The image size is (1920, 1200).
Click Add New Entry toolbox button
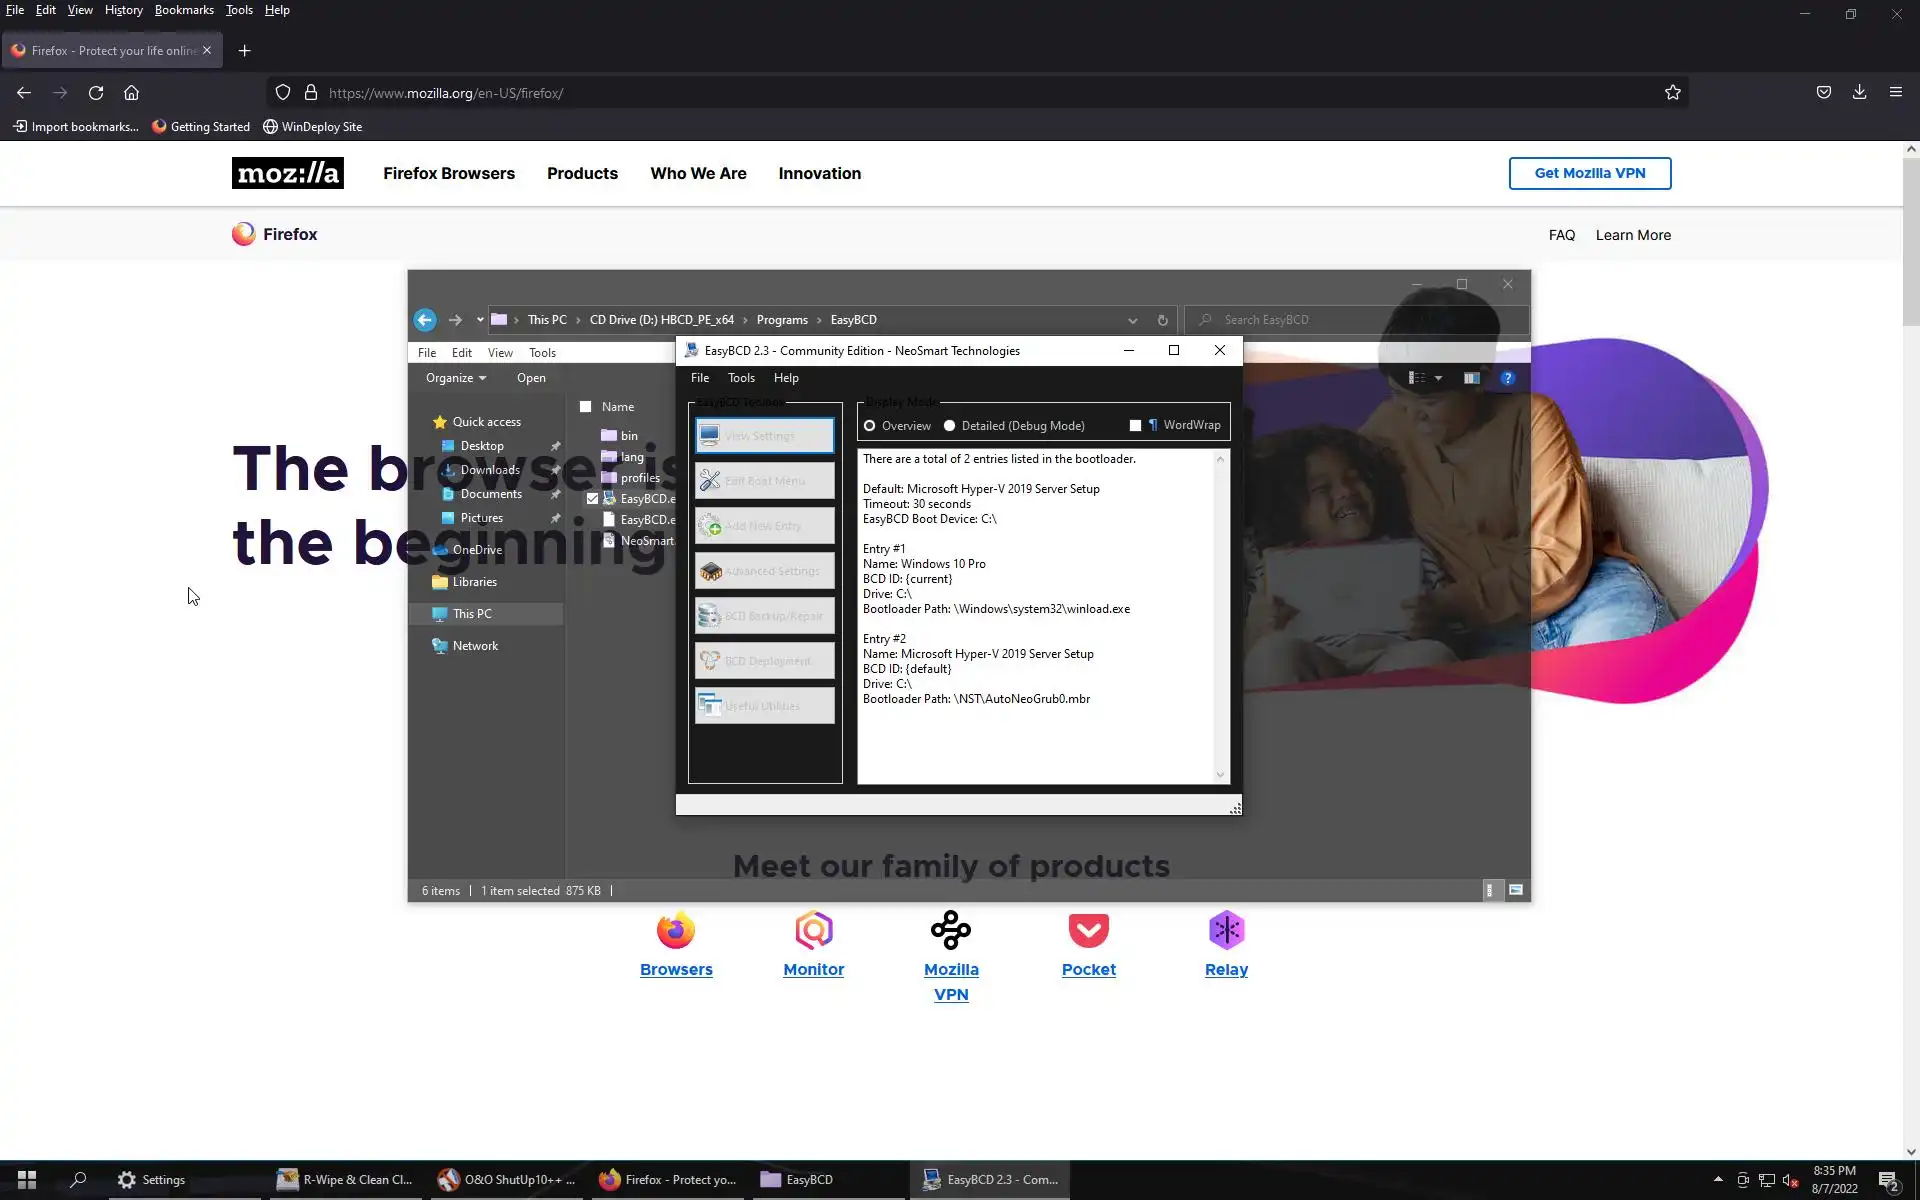(x=765, y=526)
